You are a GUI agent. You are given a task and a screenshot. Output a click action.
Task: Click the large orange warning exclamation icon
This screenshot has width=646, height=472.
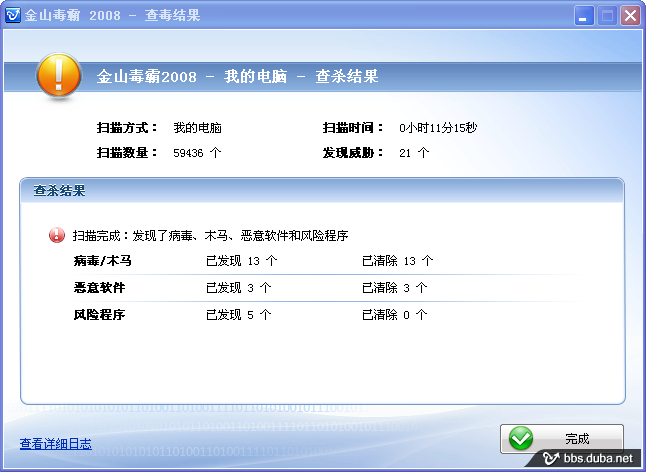coord(59,76)
